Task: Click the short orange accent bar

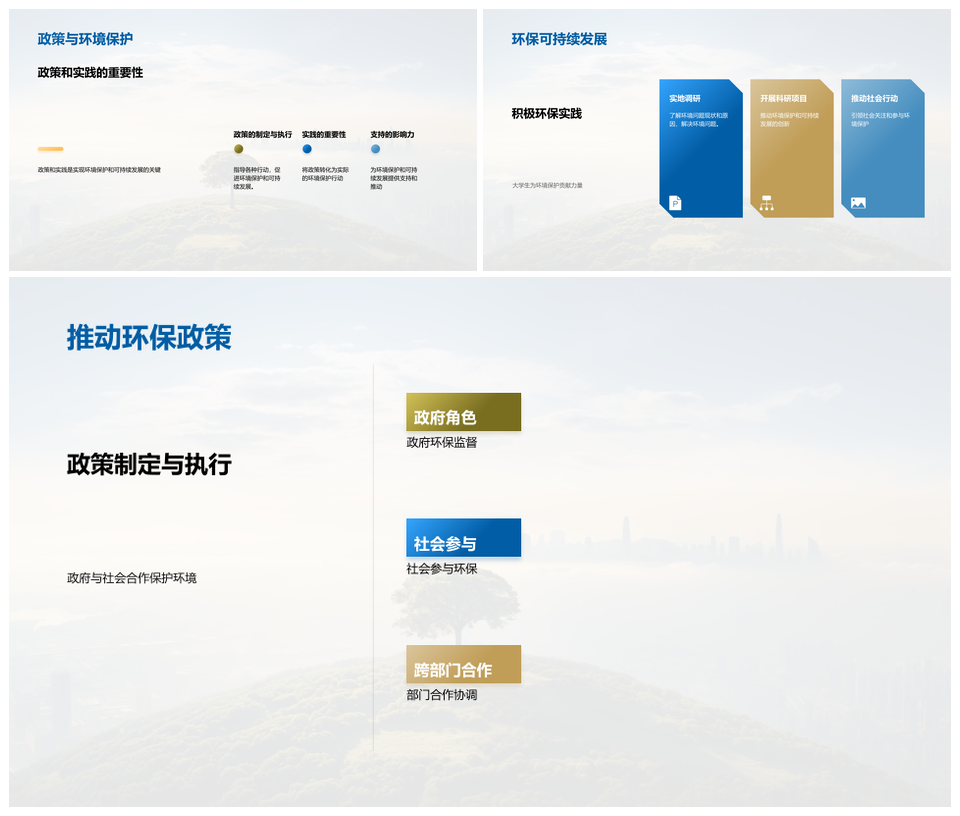Action: click(x=51, y=149)
